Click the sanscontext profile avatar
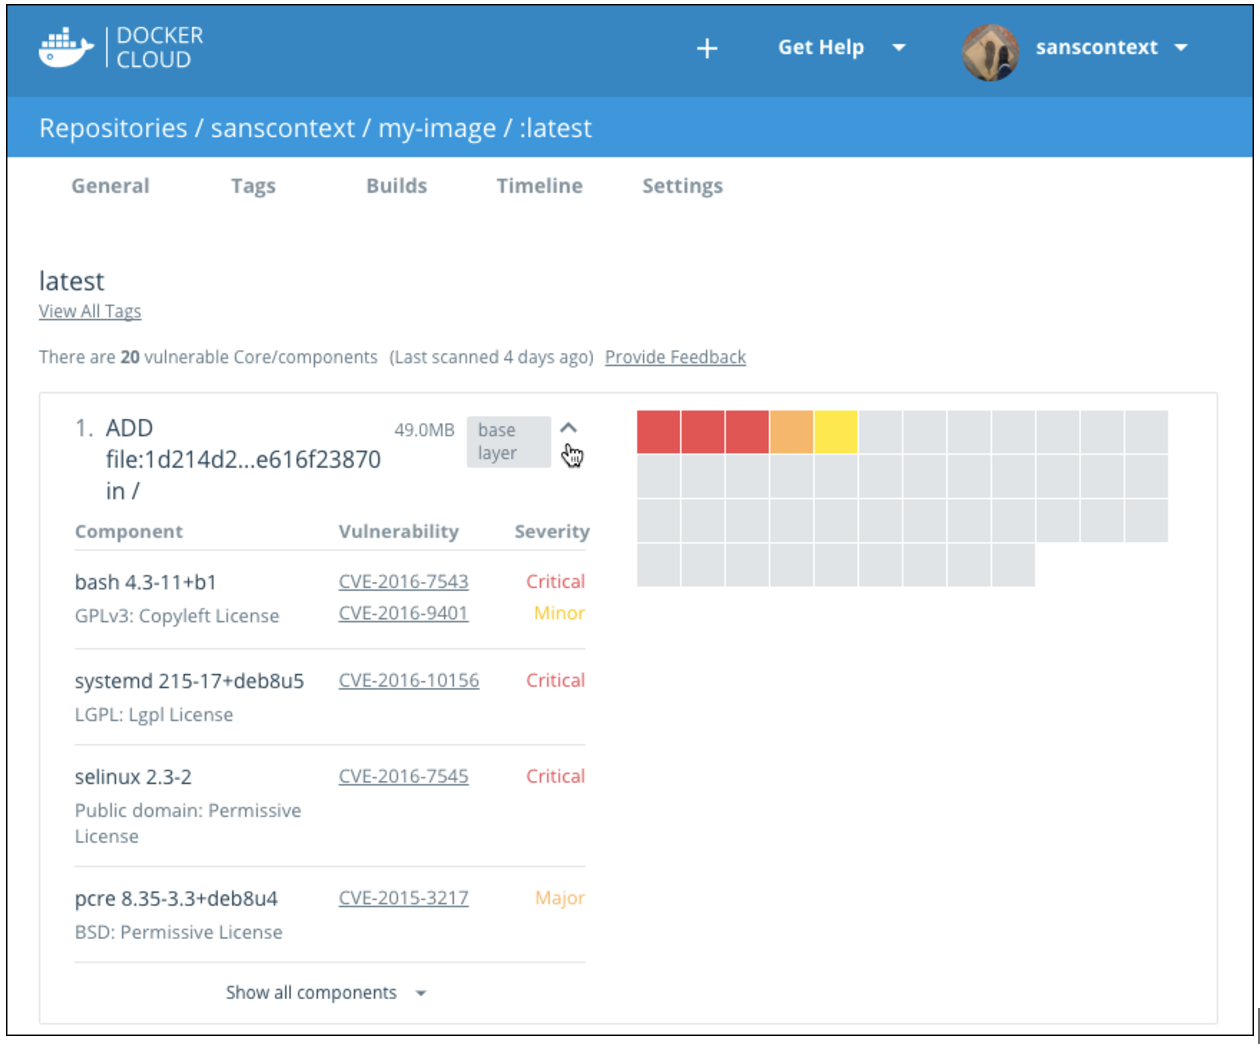 991,47
